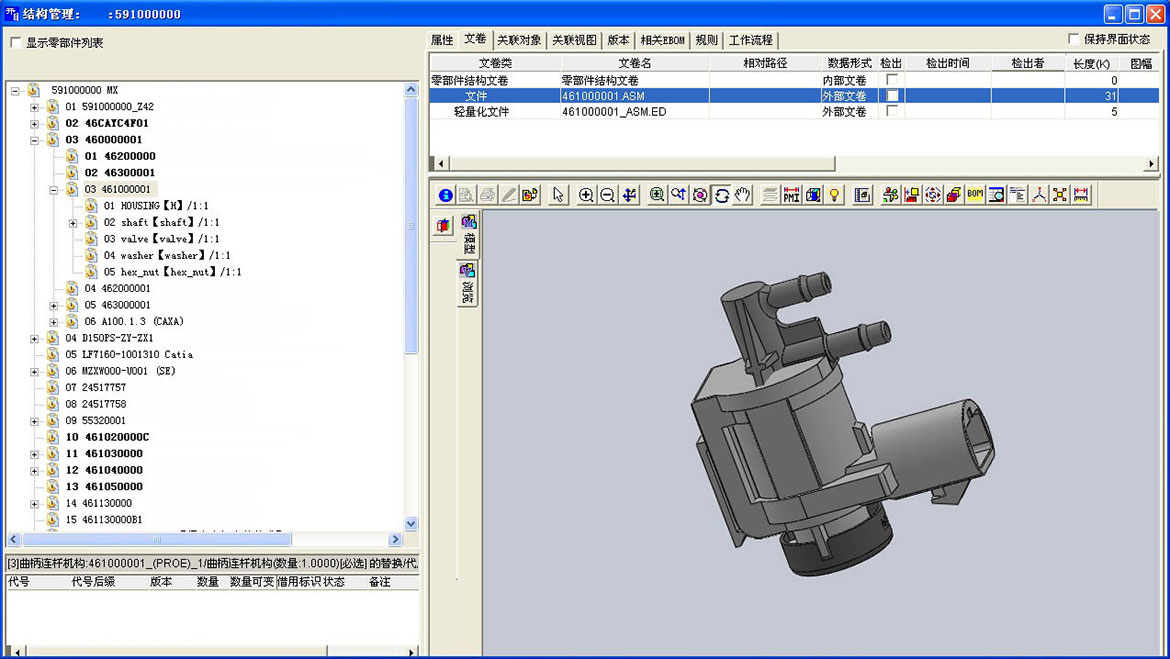The height and width of the screenshot is (659, 1170).
Task: Open the BOM toolbar icon
Action: (x=975, y=195)
